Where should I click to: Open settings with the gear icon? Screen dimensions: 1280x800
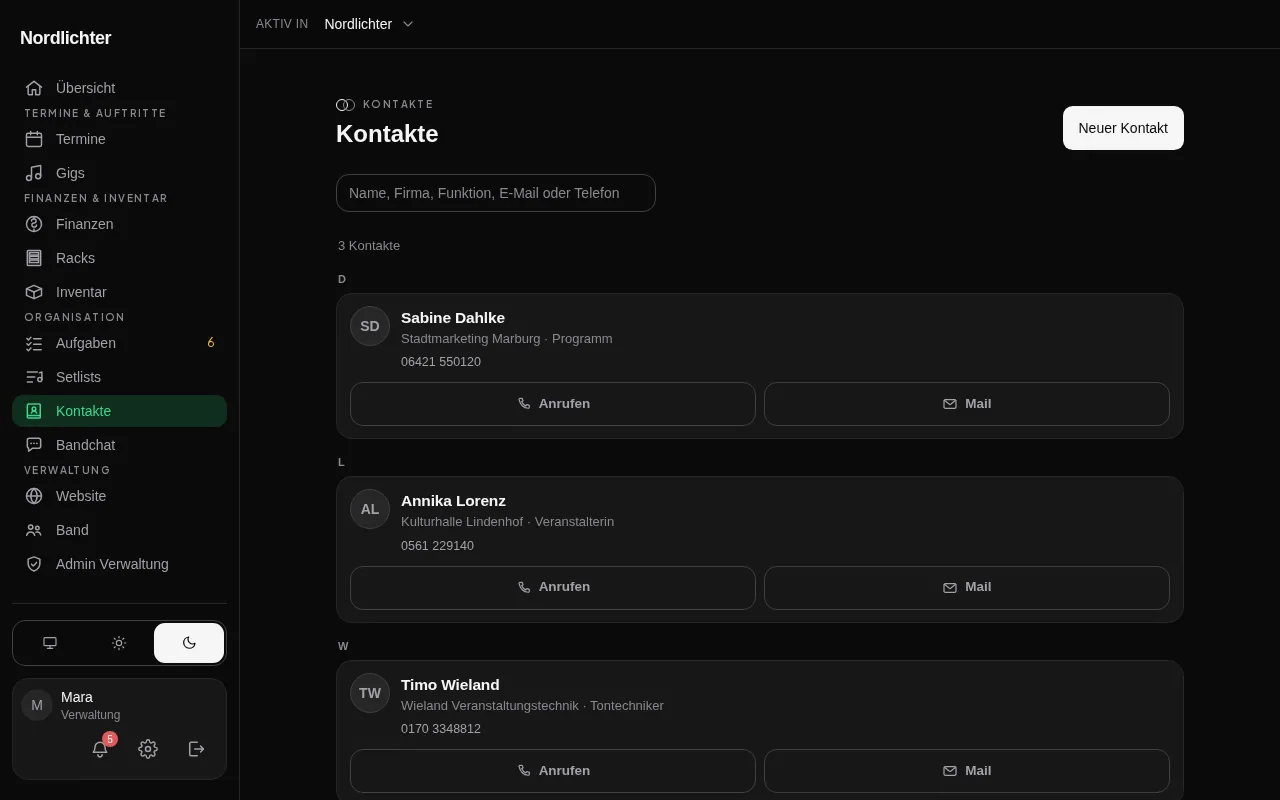pyautogui.click(x=148, y=749)
